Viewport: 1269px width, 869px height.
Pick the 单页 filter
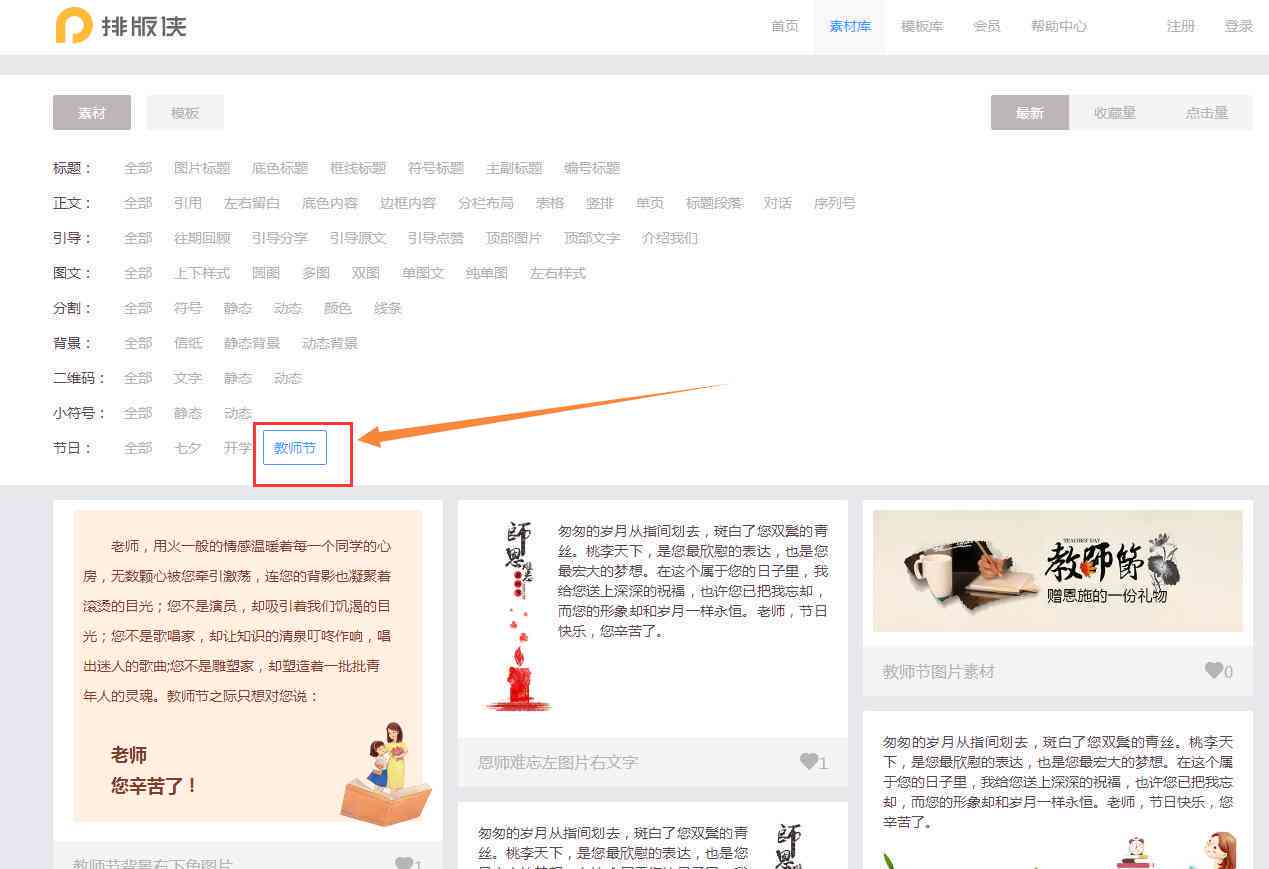coord(650,203)
